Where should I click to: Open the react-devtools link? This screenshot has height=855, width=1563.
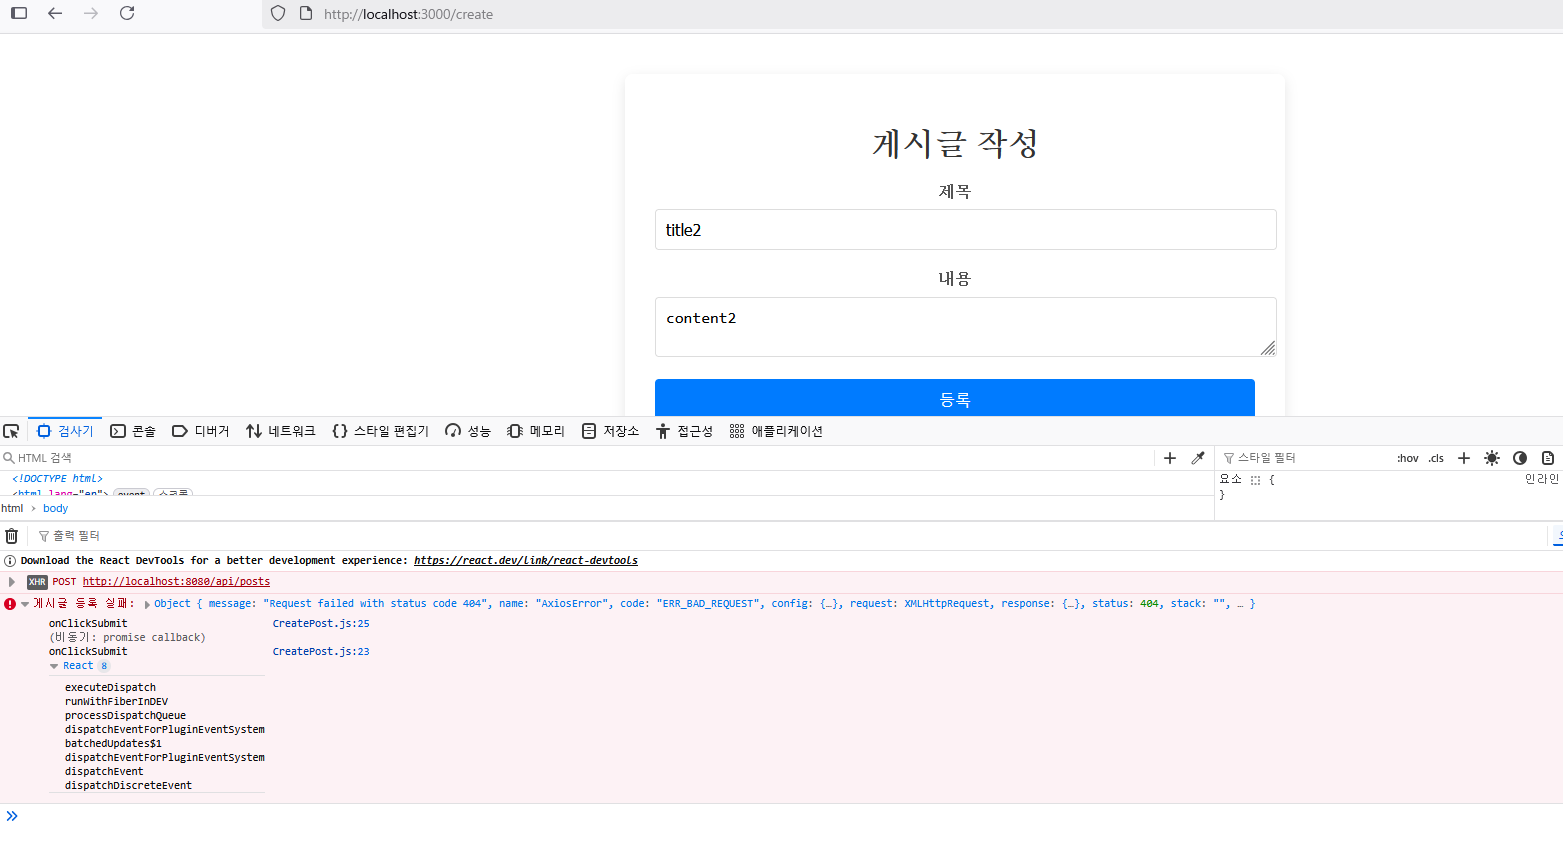point(526,560)
